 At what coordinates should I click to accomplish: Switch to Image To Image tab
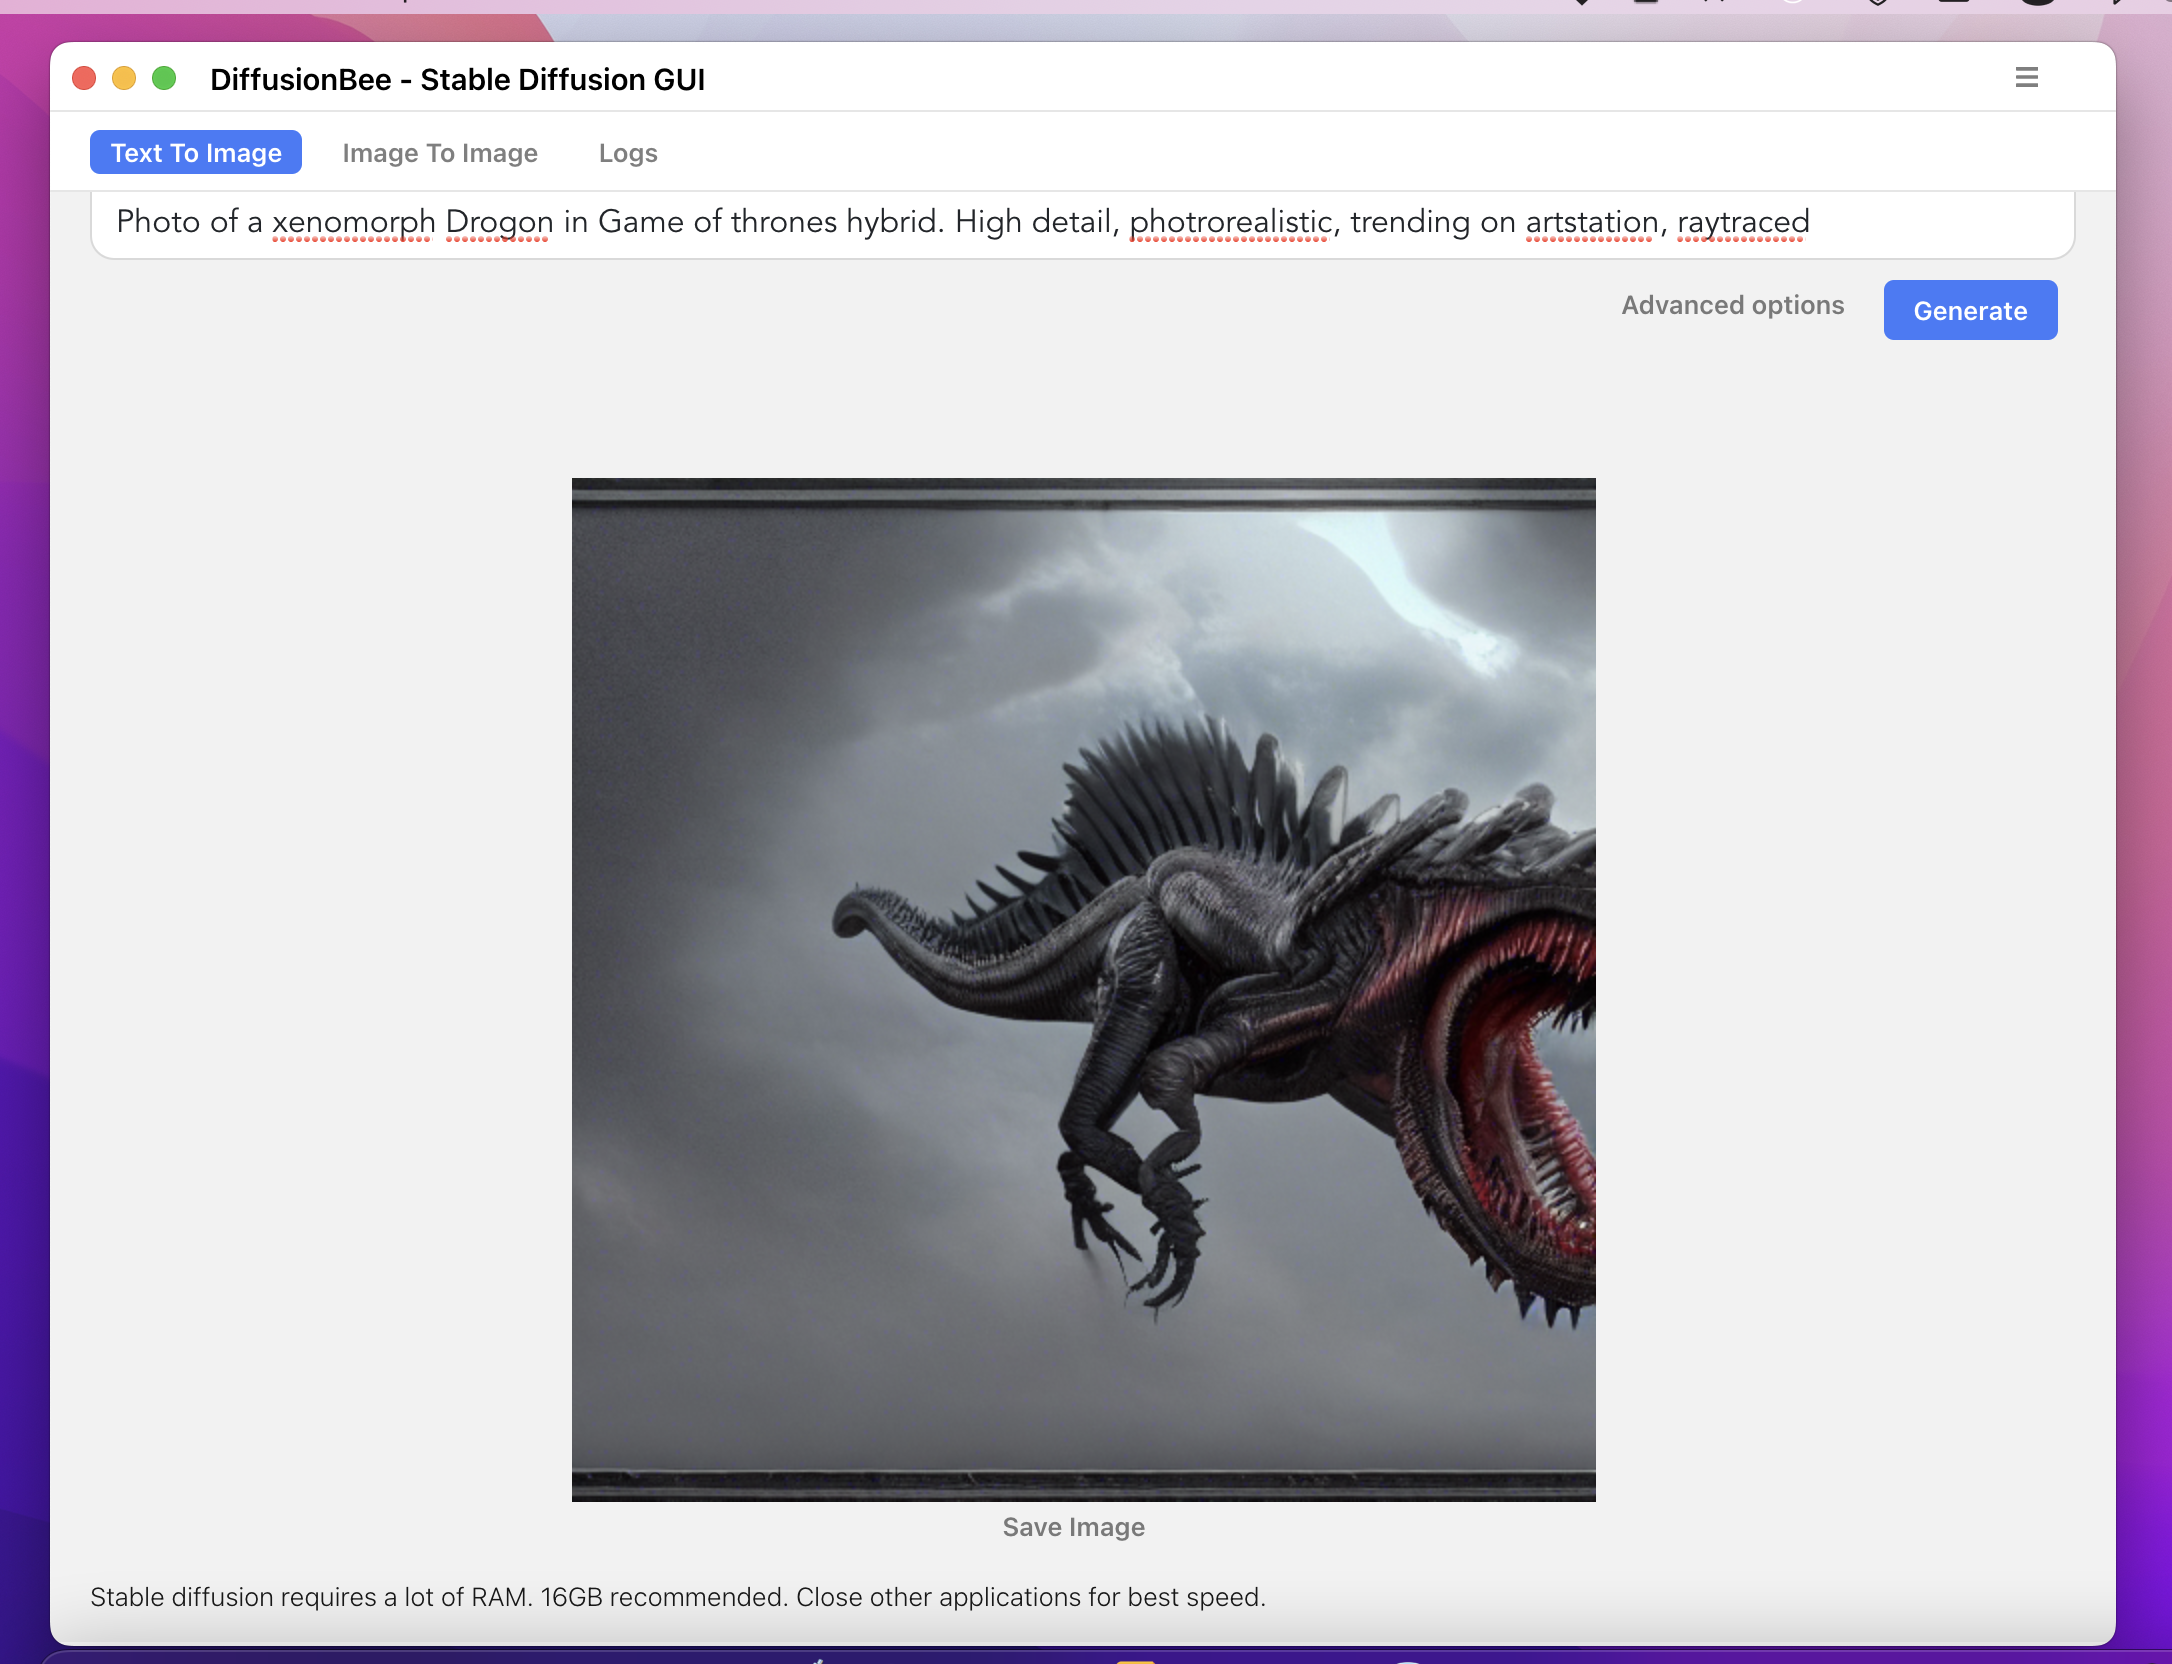click(440, 152)
